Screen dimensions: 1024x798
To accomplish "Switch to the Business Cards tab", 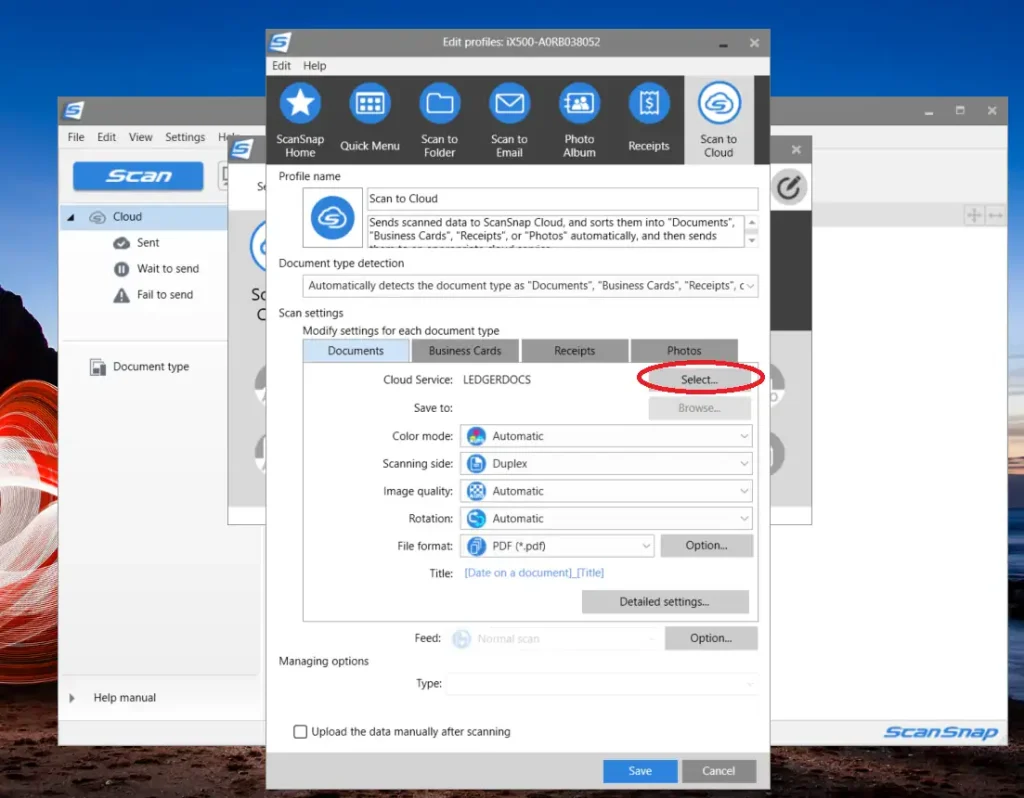I will click(x=465, y=351).
